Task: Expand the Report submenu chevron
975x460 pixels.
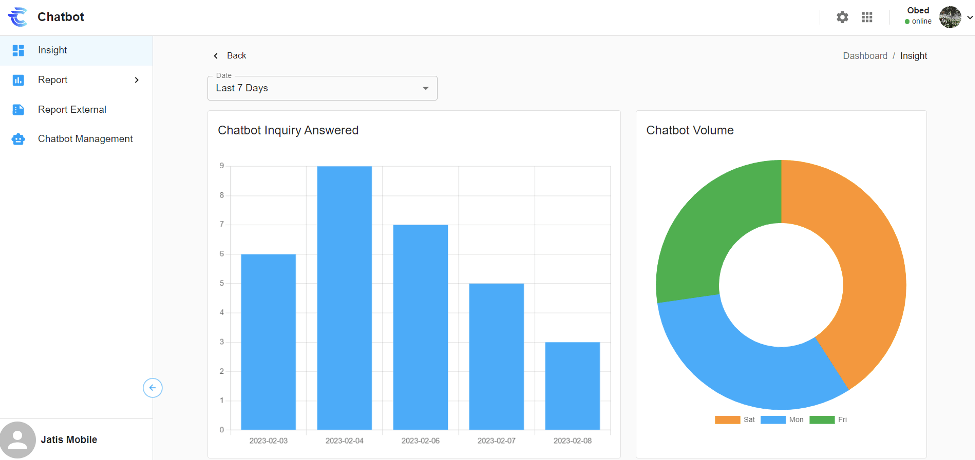Action: pyautogui.click(x=136, y=80)
